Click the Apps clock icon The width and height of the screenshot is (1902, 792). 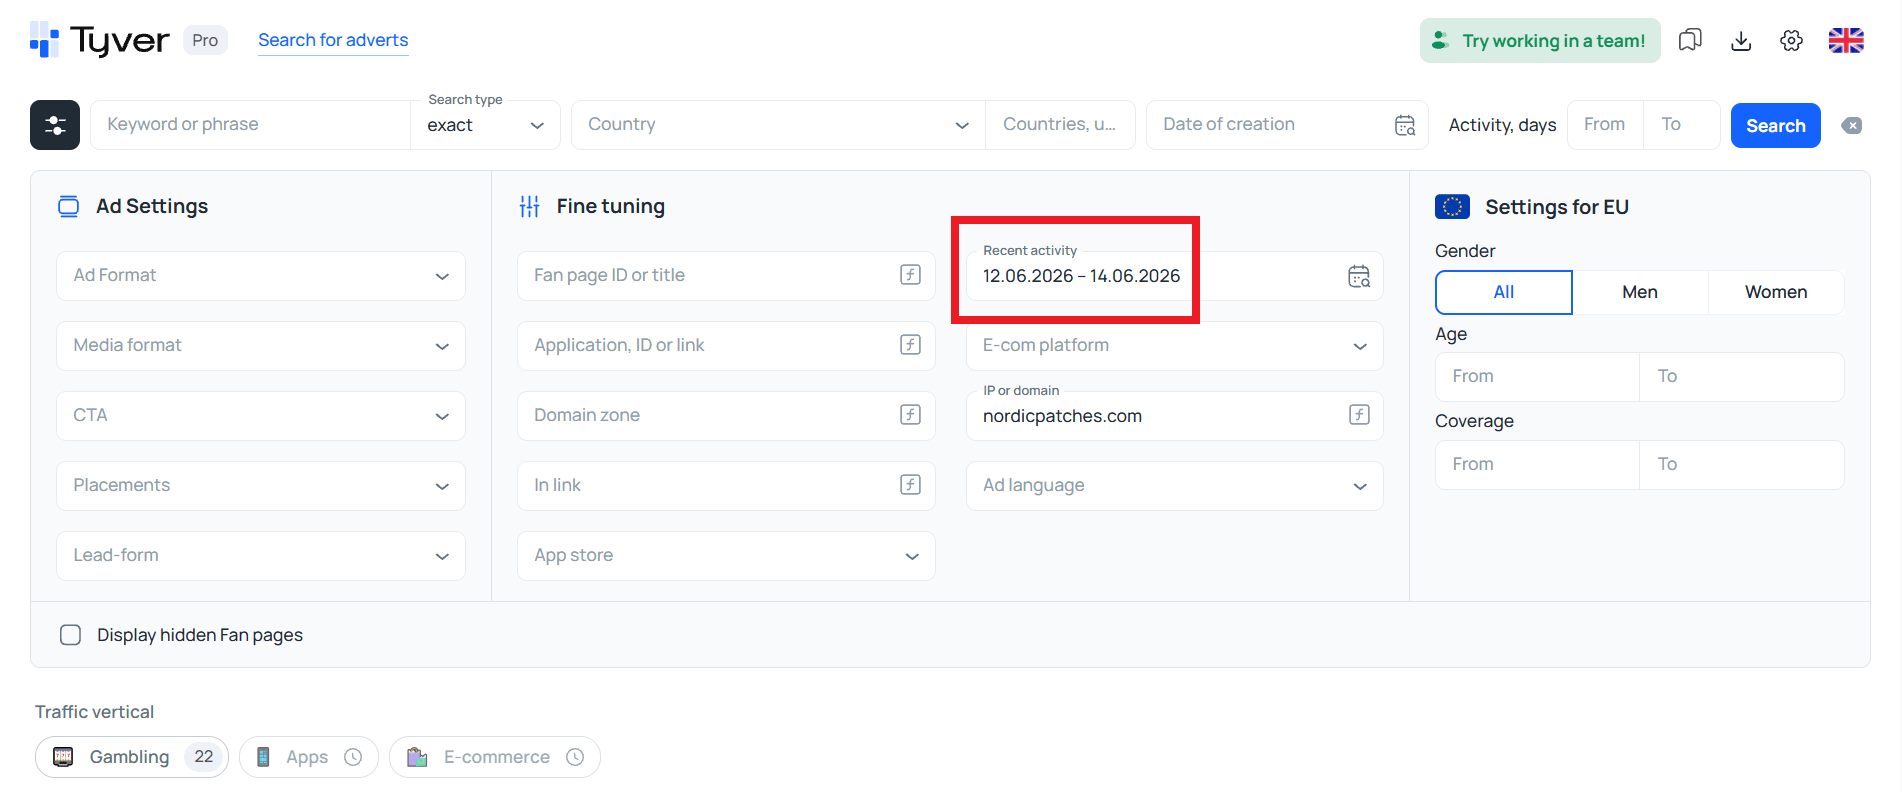pyautogui.click(x=353, y=757)
